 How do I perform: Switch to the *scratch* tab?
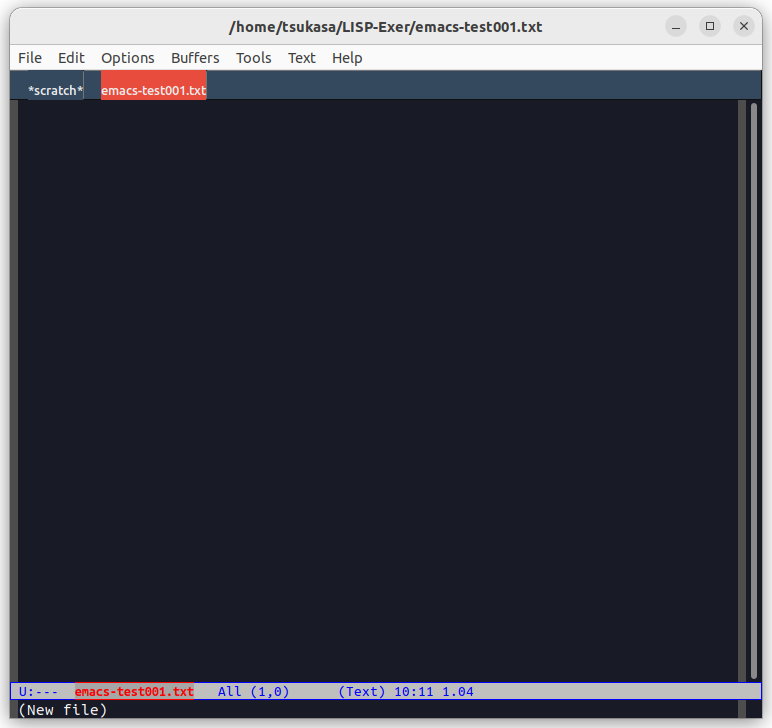56,90
